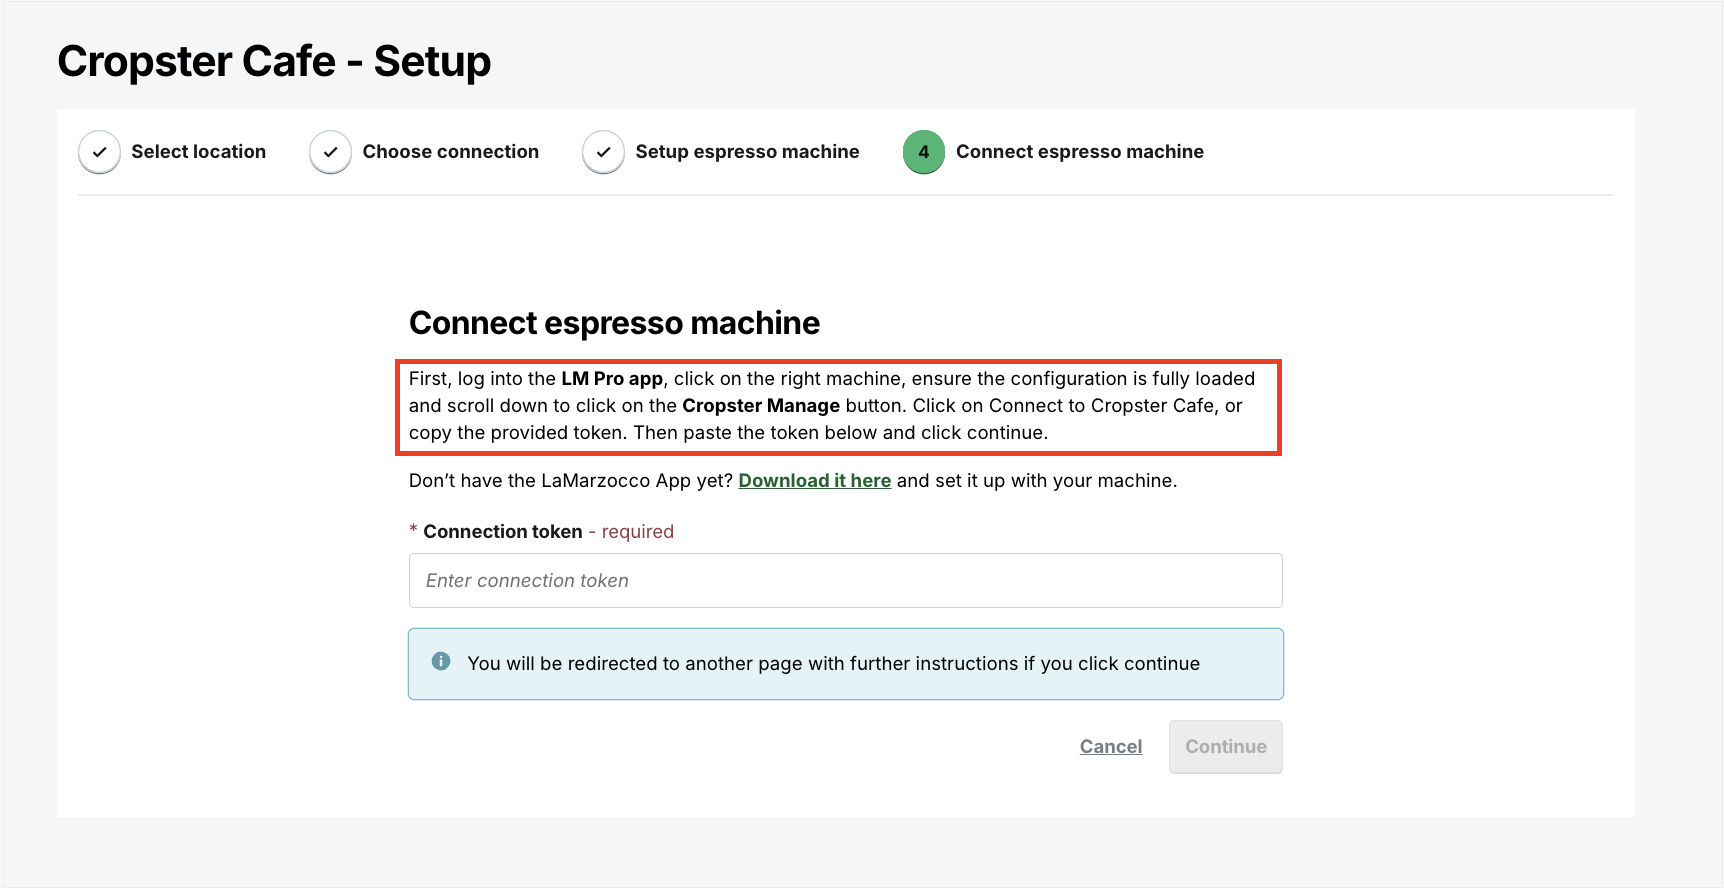Select the Connect espresso machine step label

click(1080, 152)
